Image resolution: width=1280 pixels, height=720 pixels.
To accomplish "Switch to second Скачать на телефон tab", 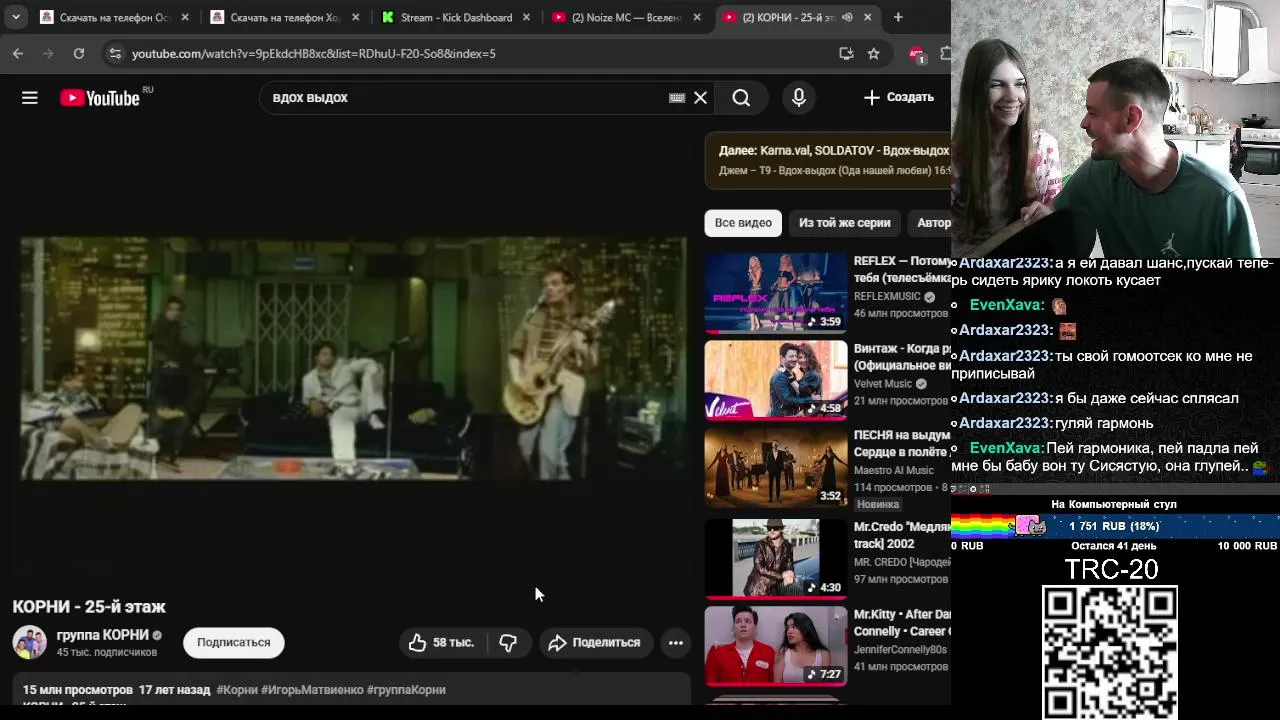I will pyautogui.click(x=285, y=17).
